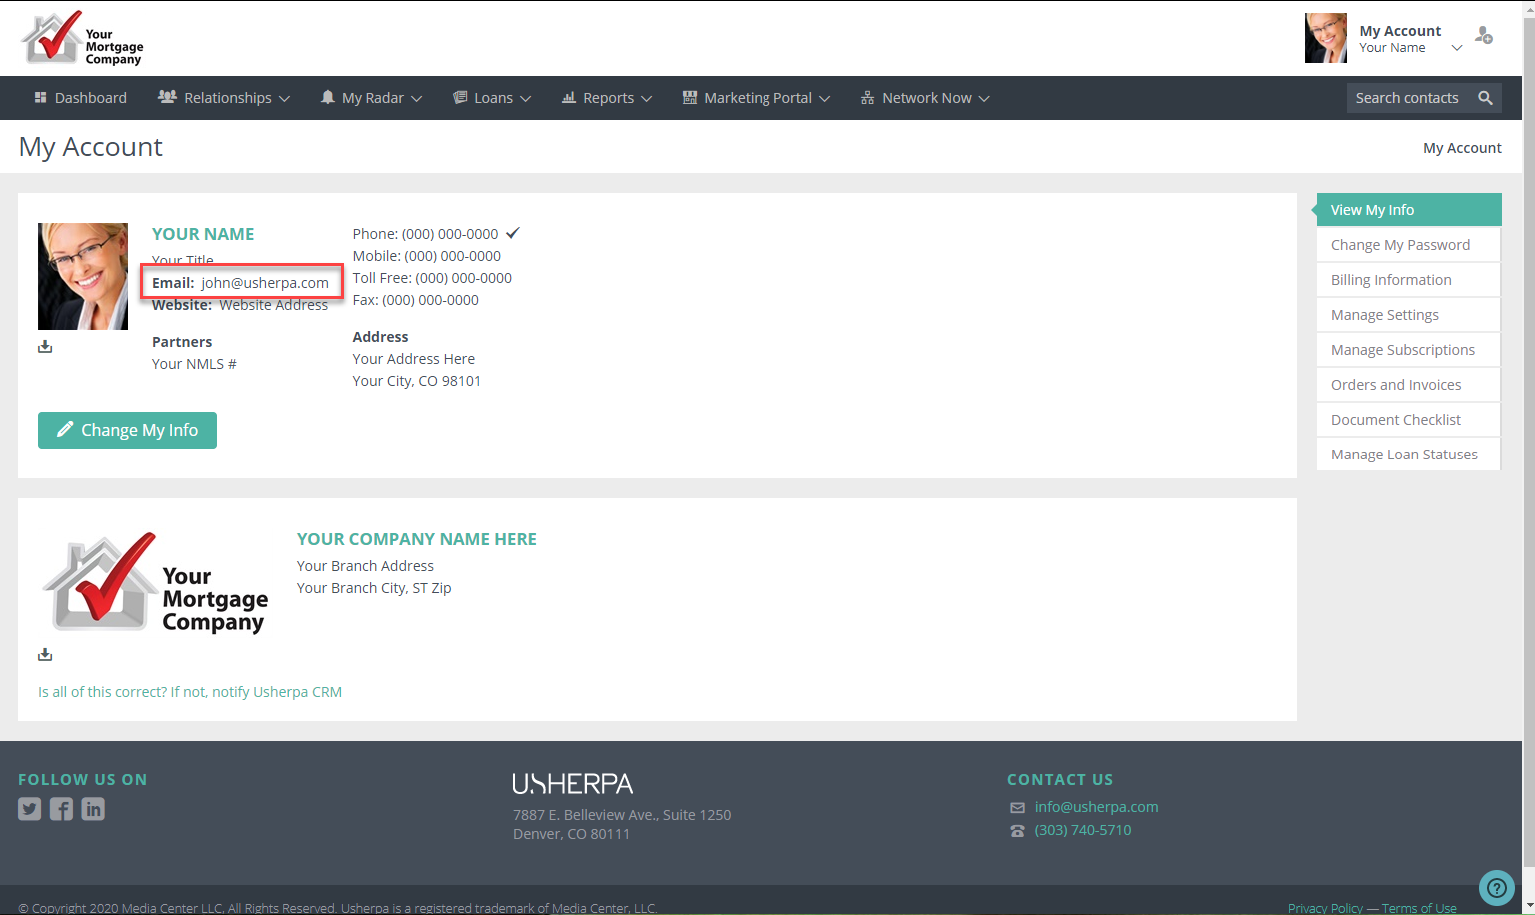Click the info@usherpa.com email link
This screenshot has width=1535, height=915.
coord(1096,807)
